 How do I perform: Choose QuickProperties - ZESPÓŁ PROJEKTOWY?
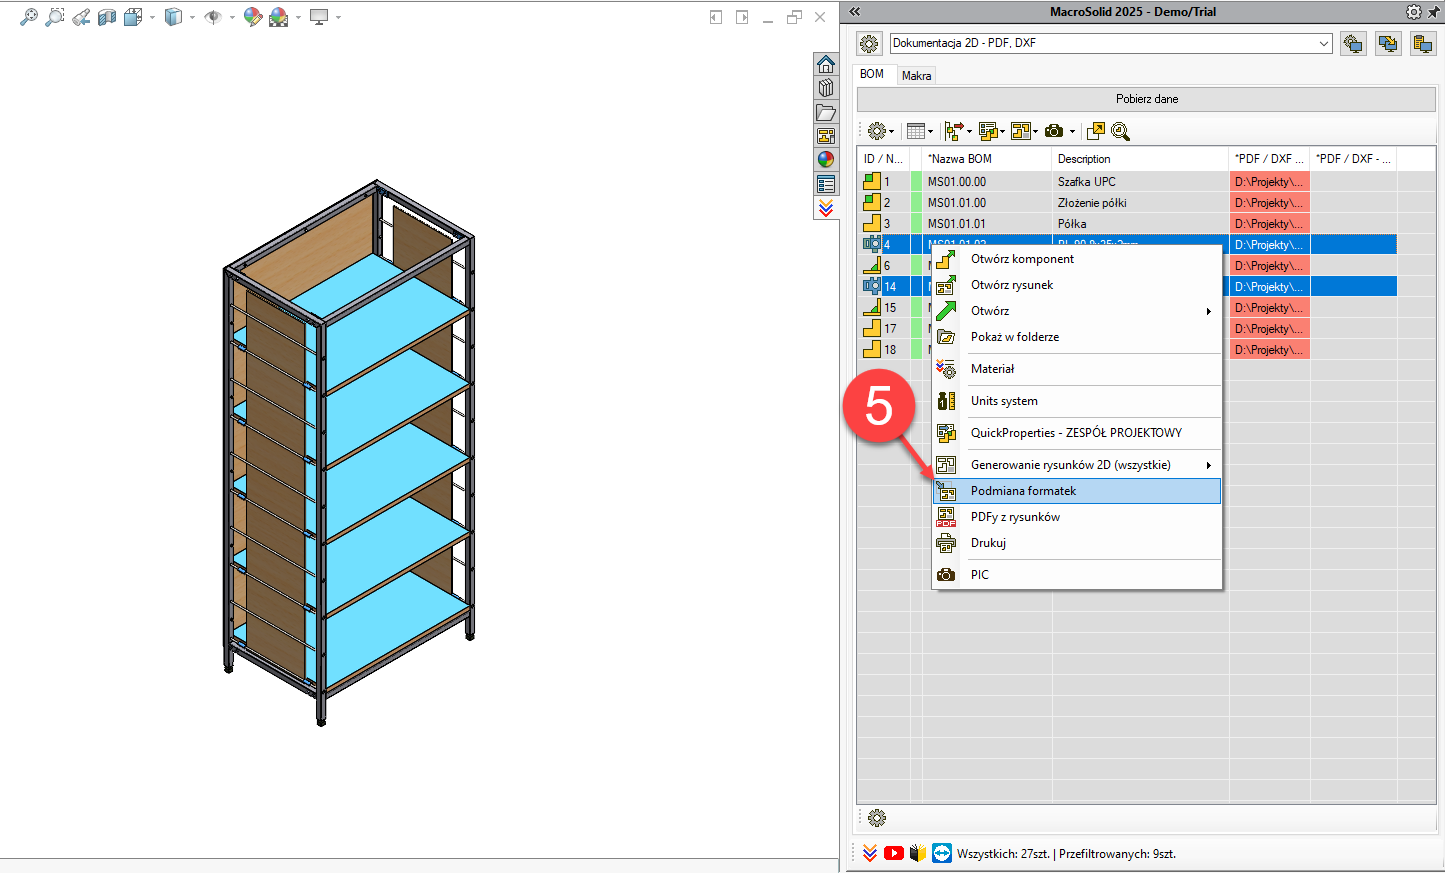coord(1077,433)
